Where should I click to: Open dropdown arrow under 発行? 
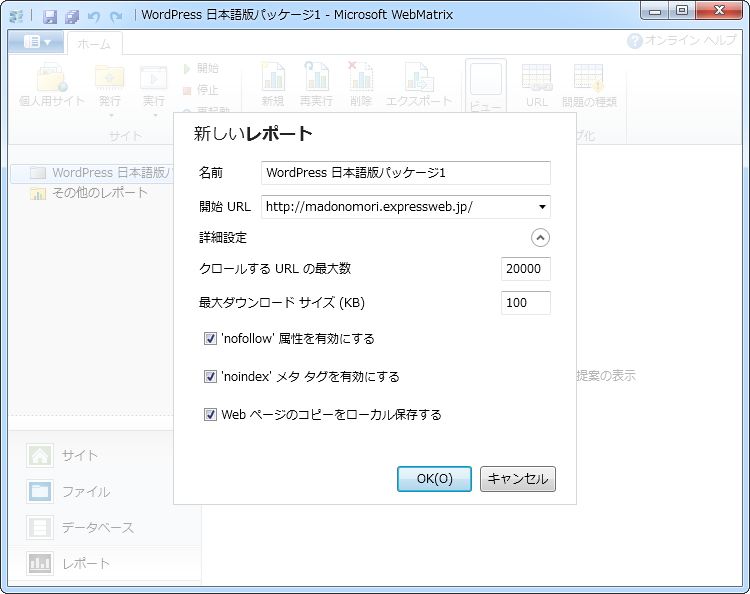111,115
